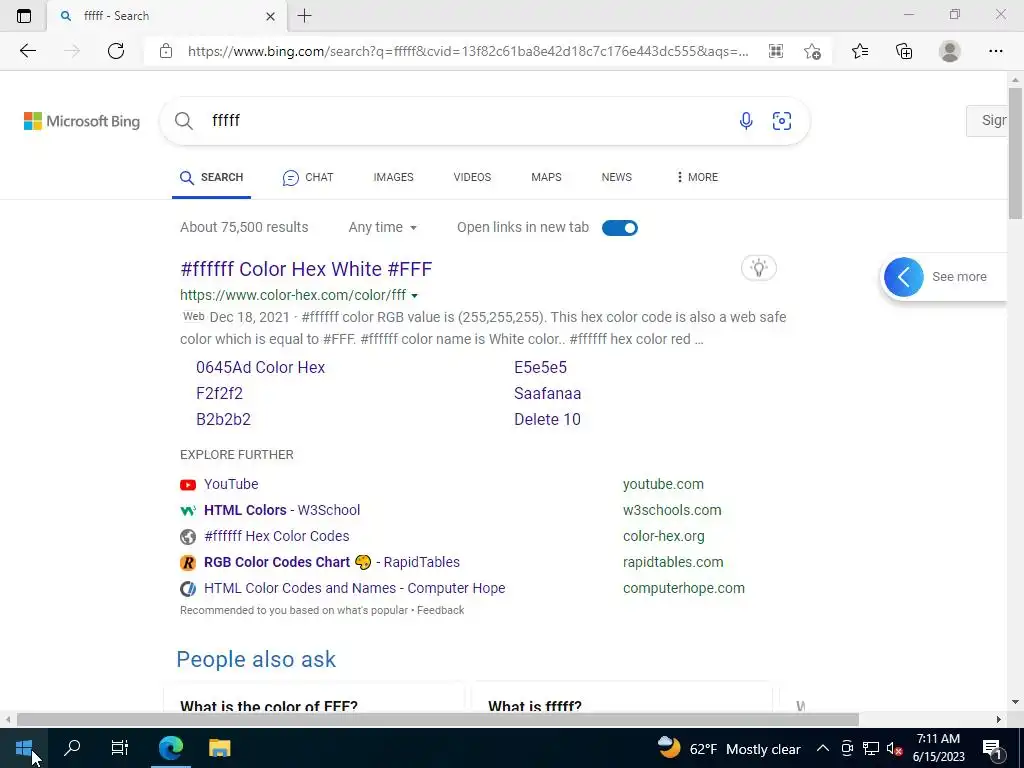This screenshot has height=768, width=1024.
Task: Open the Windows Start menu
Action: coord(24,748)
